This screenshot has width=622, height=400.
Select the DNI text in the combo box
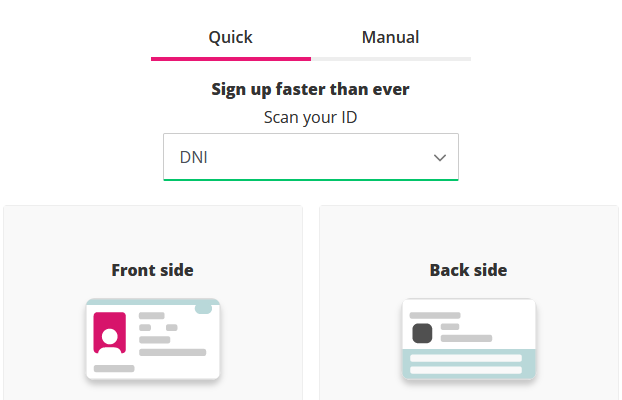pos(194,158)
